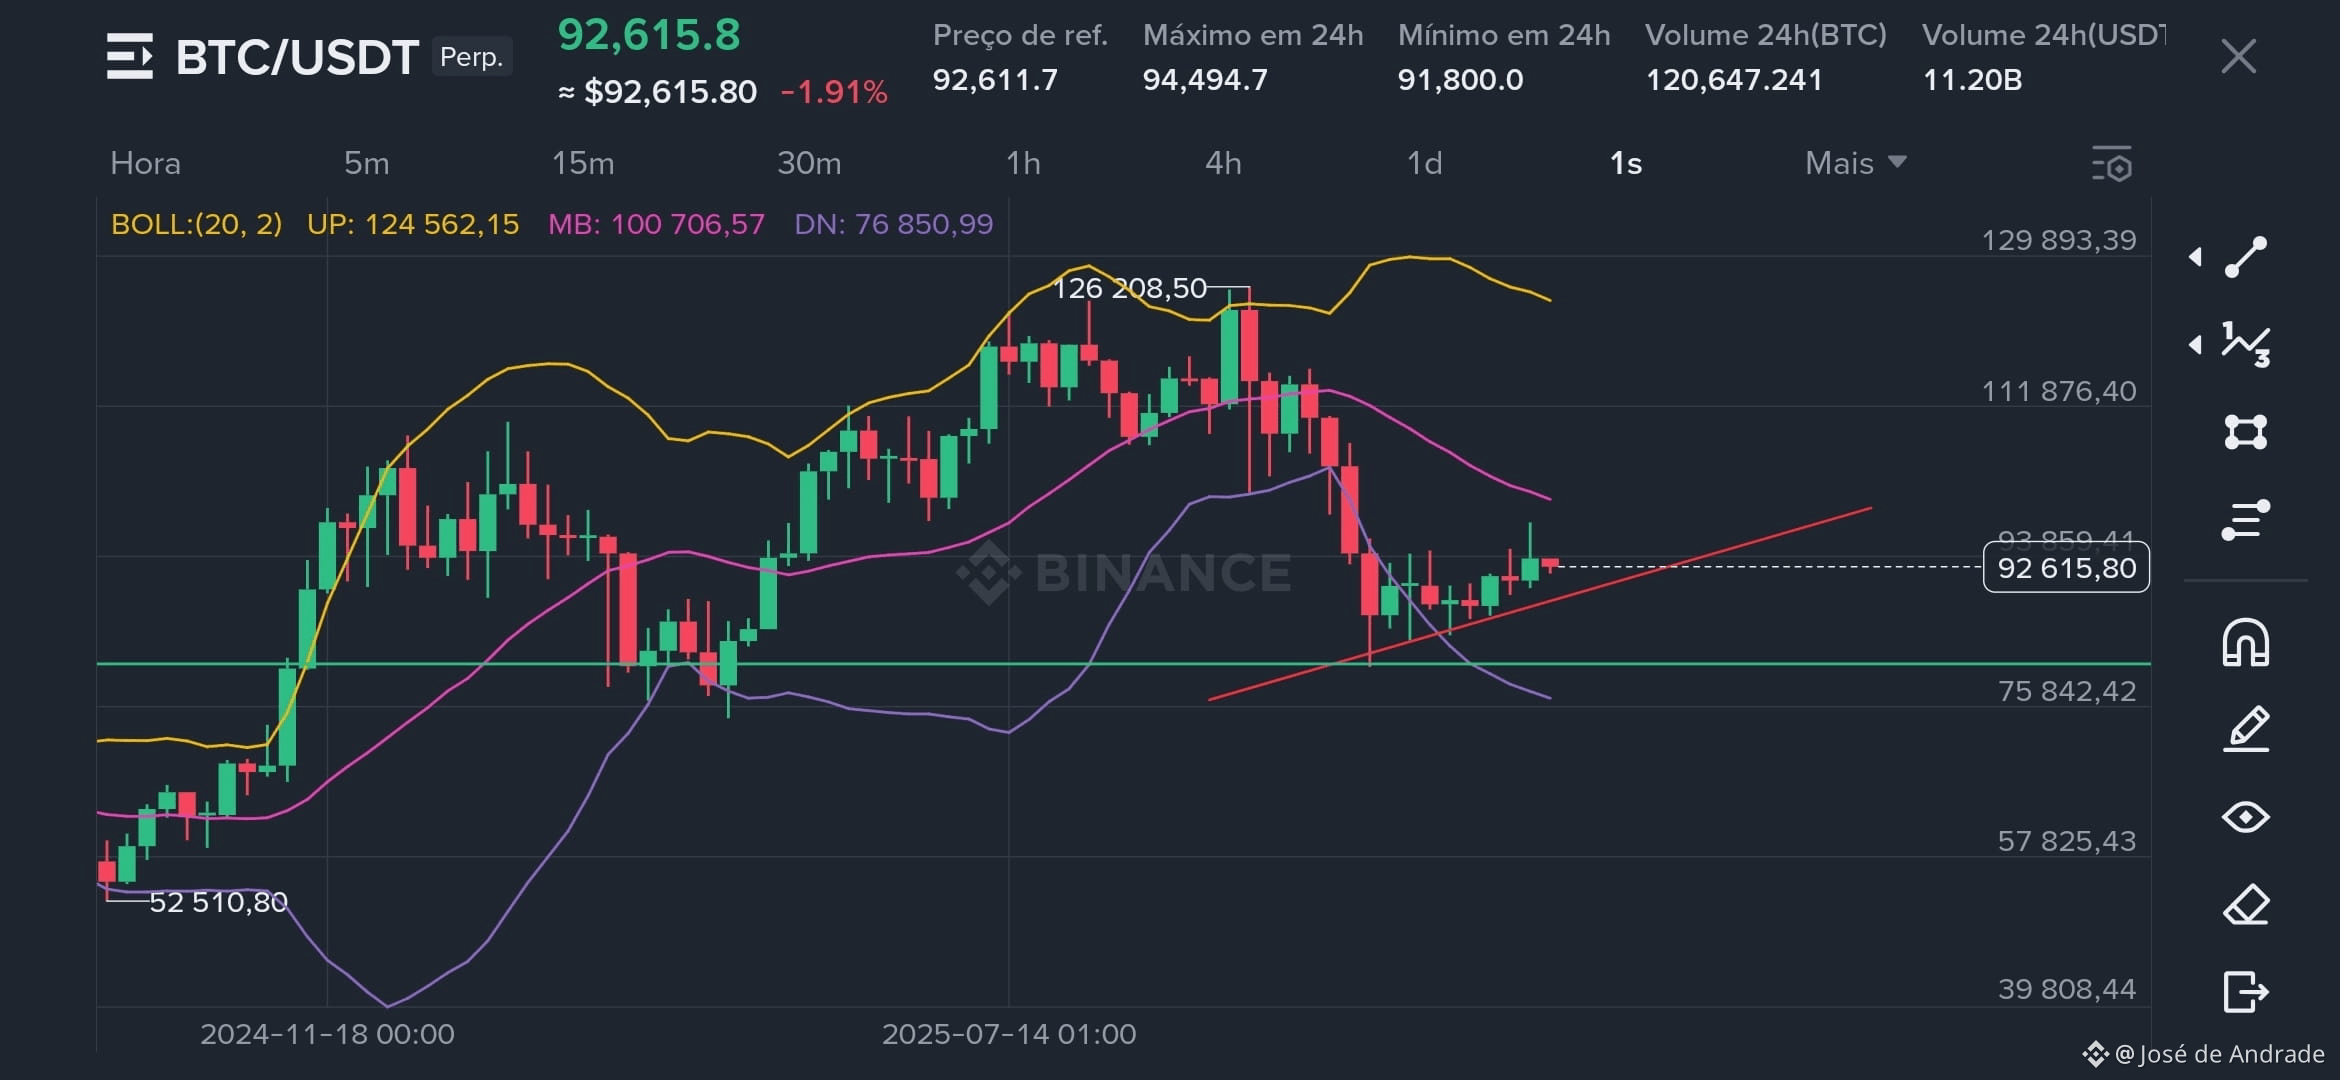Select the rectangle range measuring tool
The height and width of the screenshot is (1080, 2340).
[2245, 432]
